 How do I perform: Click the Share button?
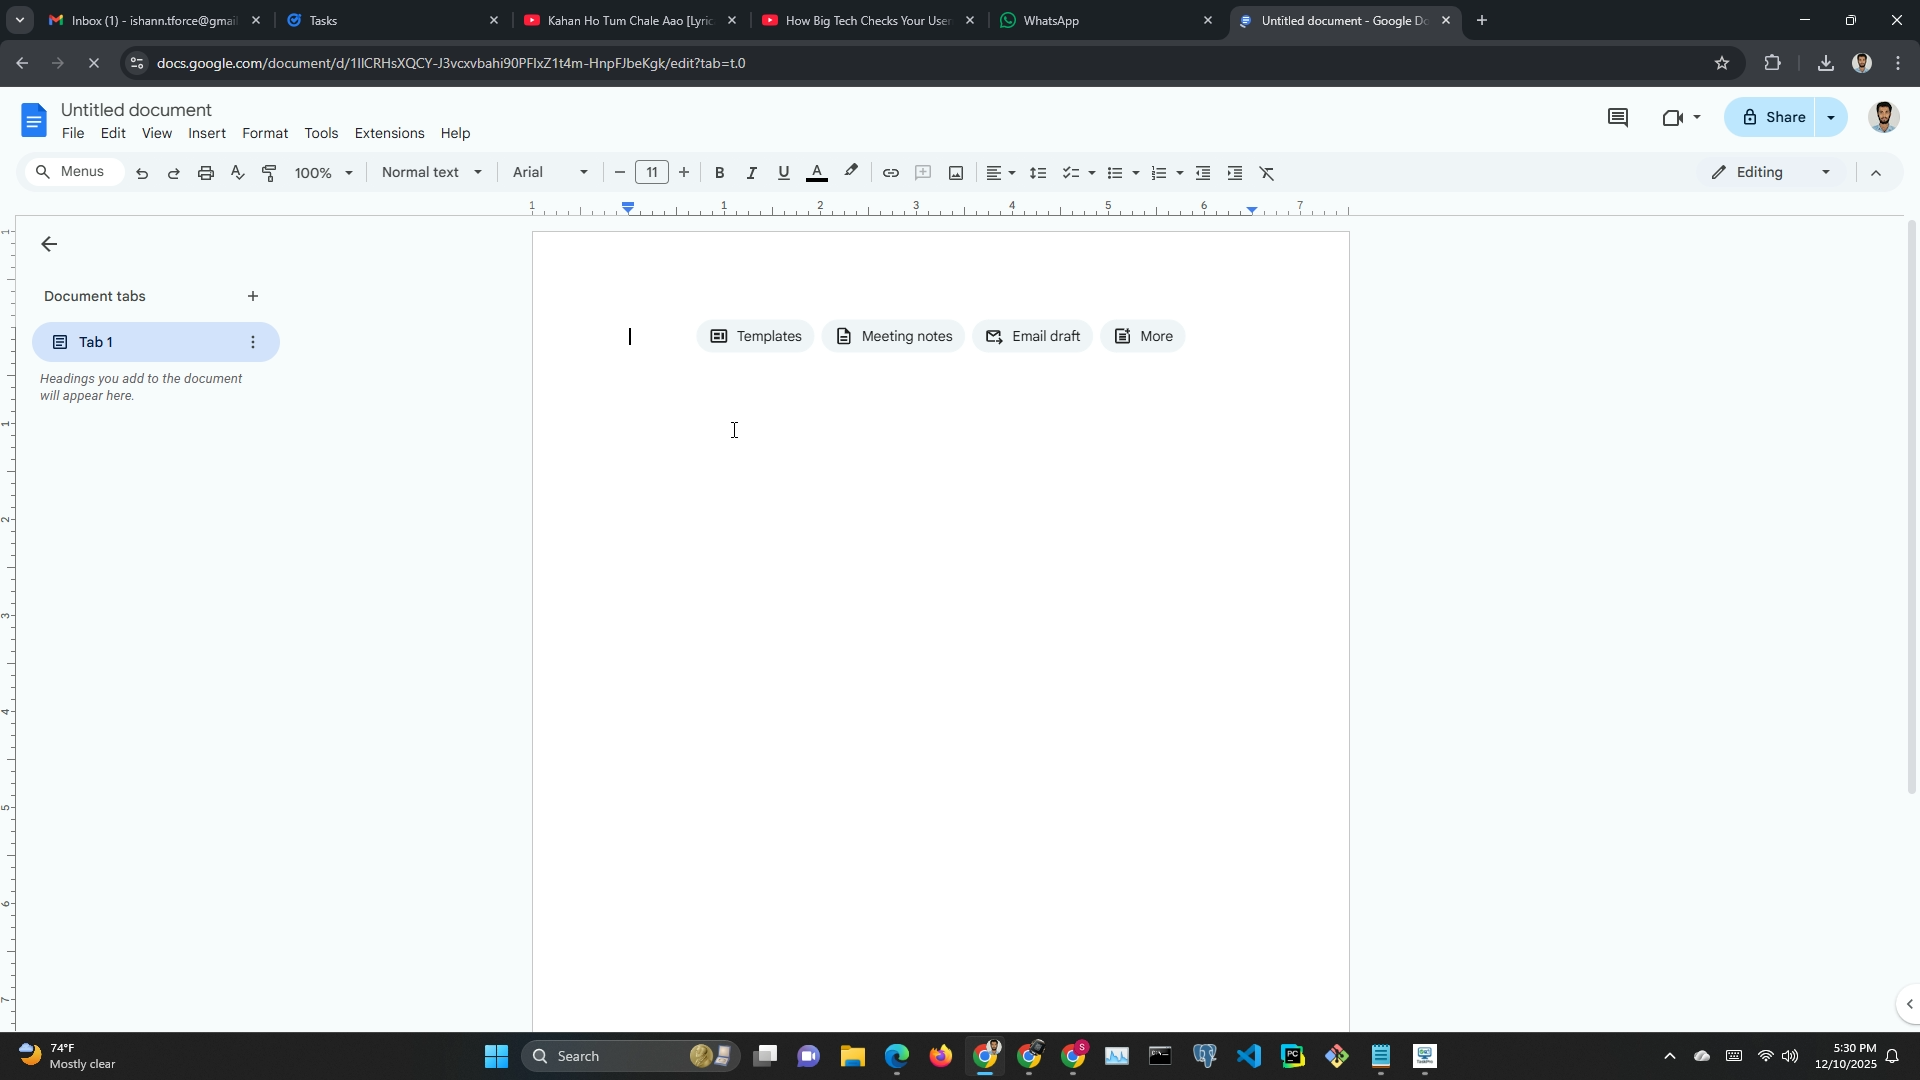click(1771, 118)
